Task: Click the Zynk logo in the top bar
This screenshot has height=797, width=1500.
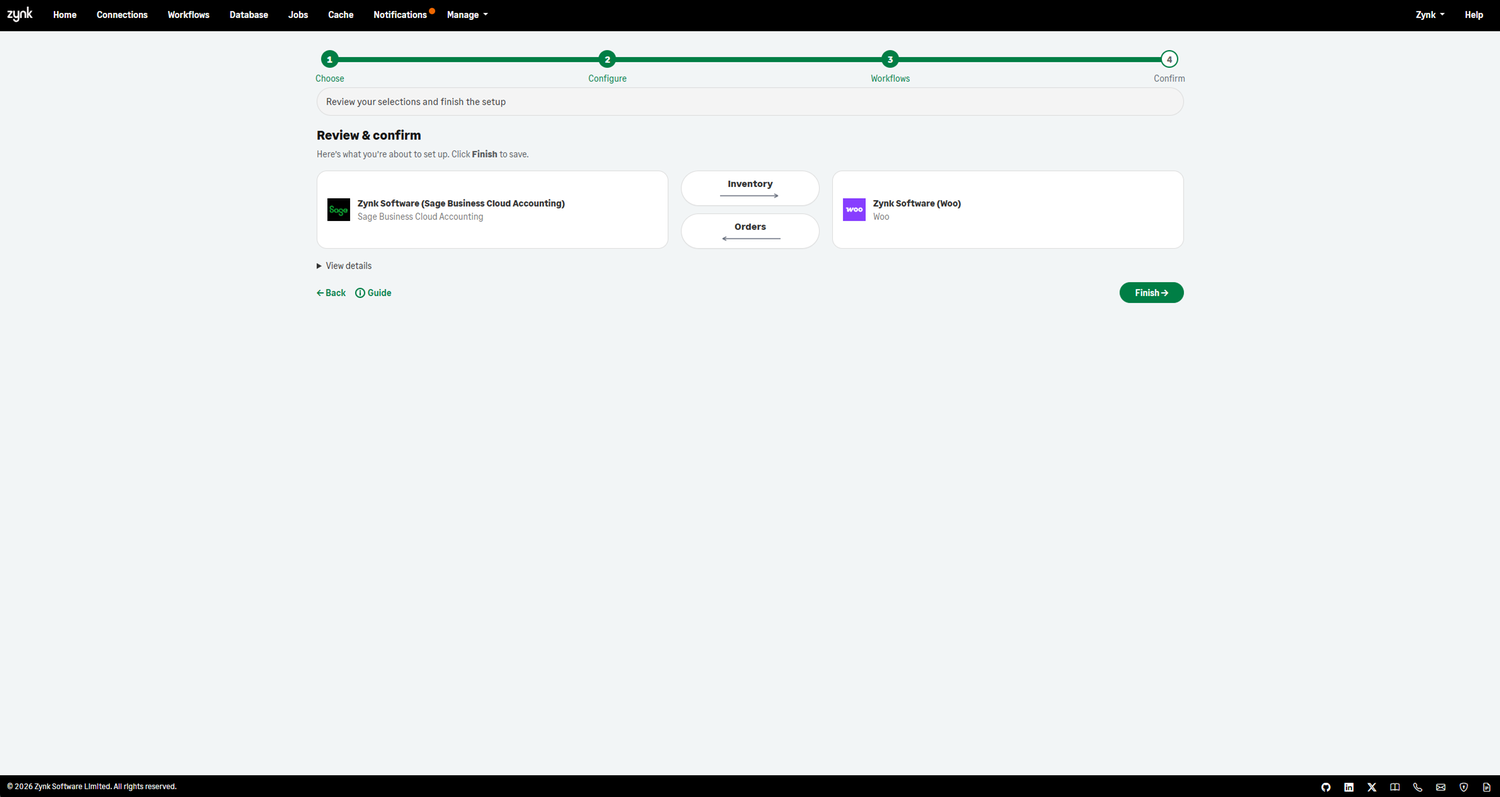Action: coord(18,14)
